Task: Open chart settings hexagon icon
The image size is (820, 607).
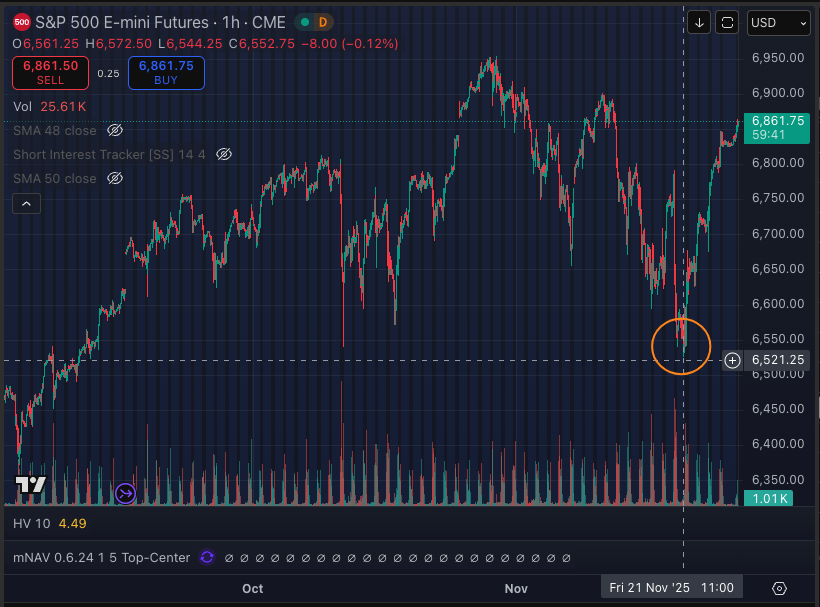Action: coord(779,588)
